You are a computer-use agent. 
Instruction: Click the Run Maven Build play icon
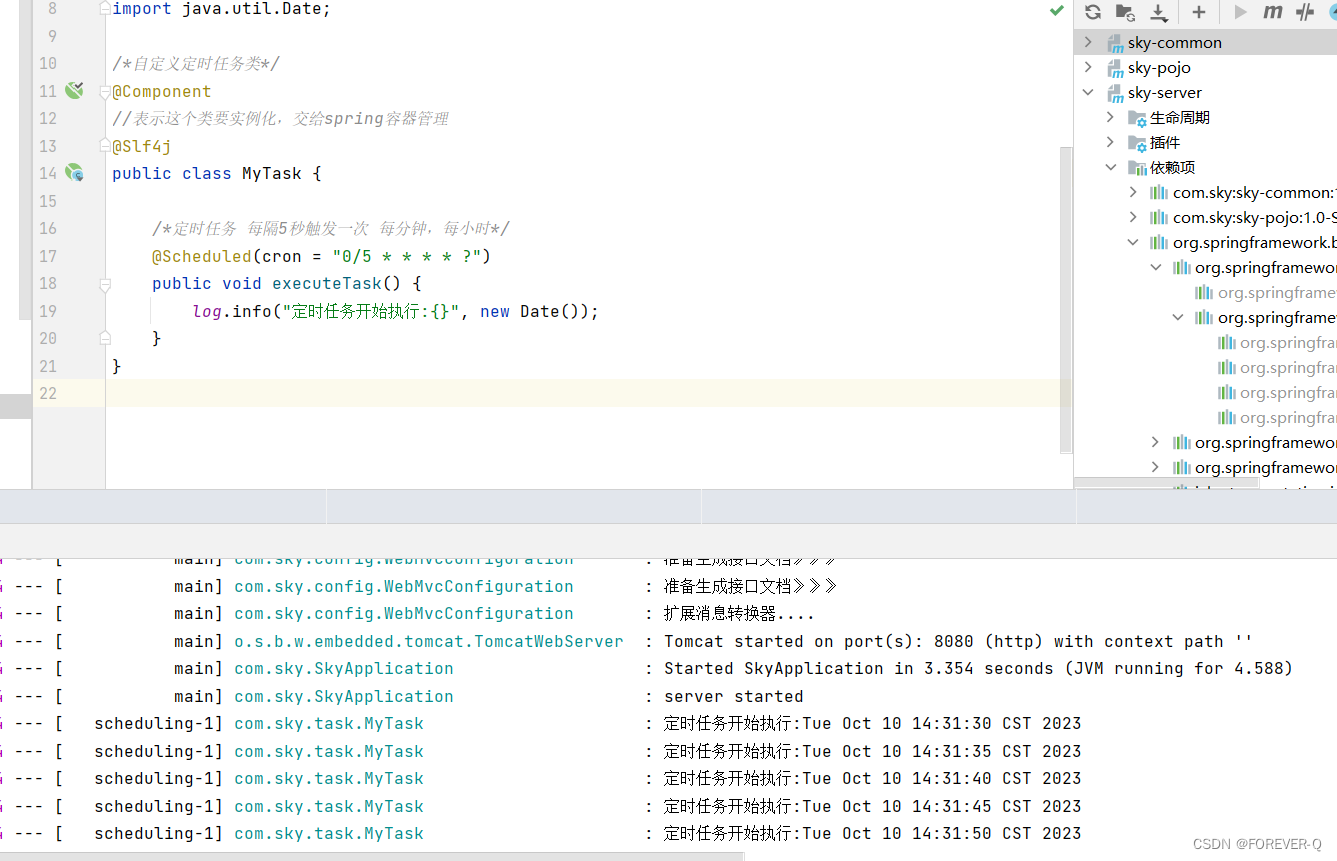[x=1240, y=12]
